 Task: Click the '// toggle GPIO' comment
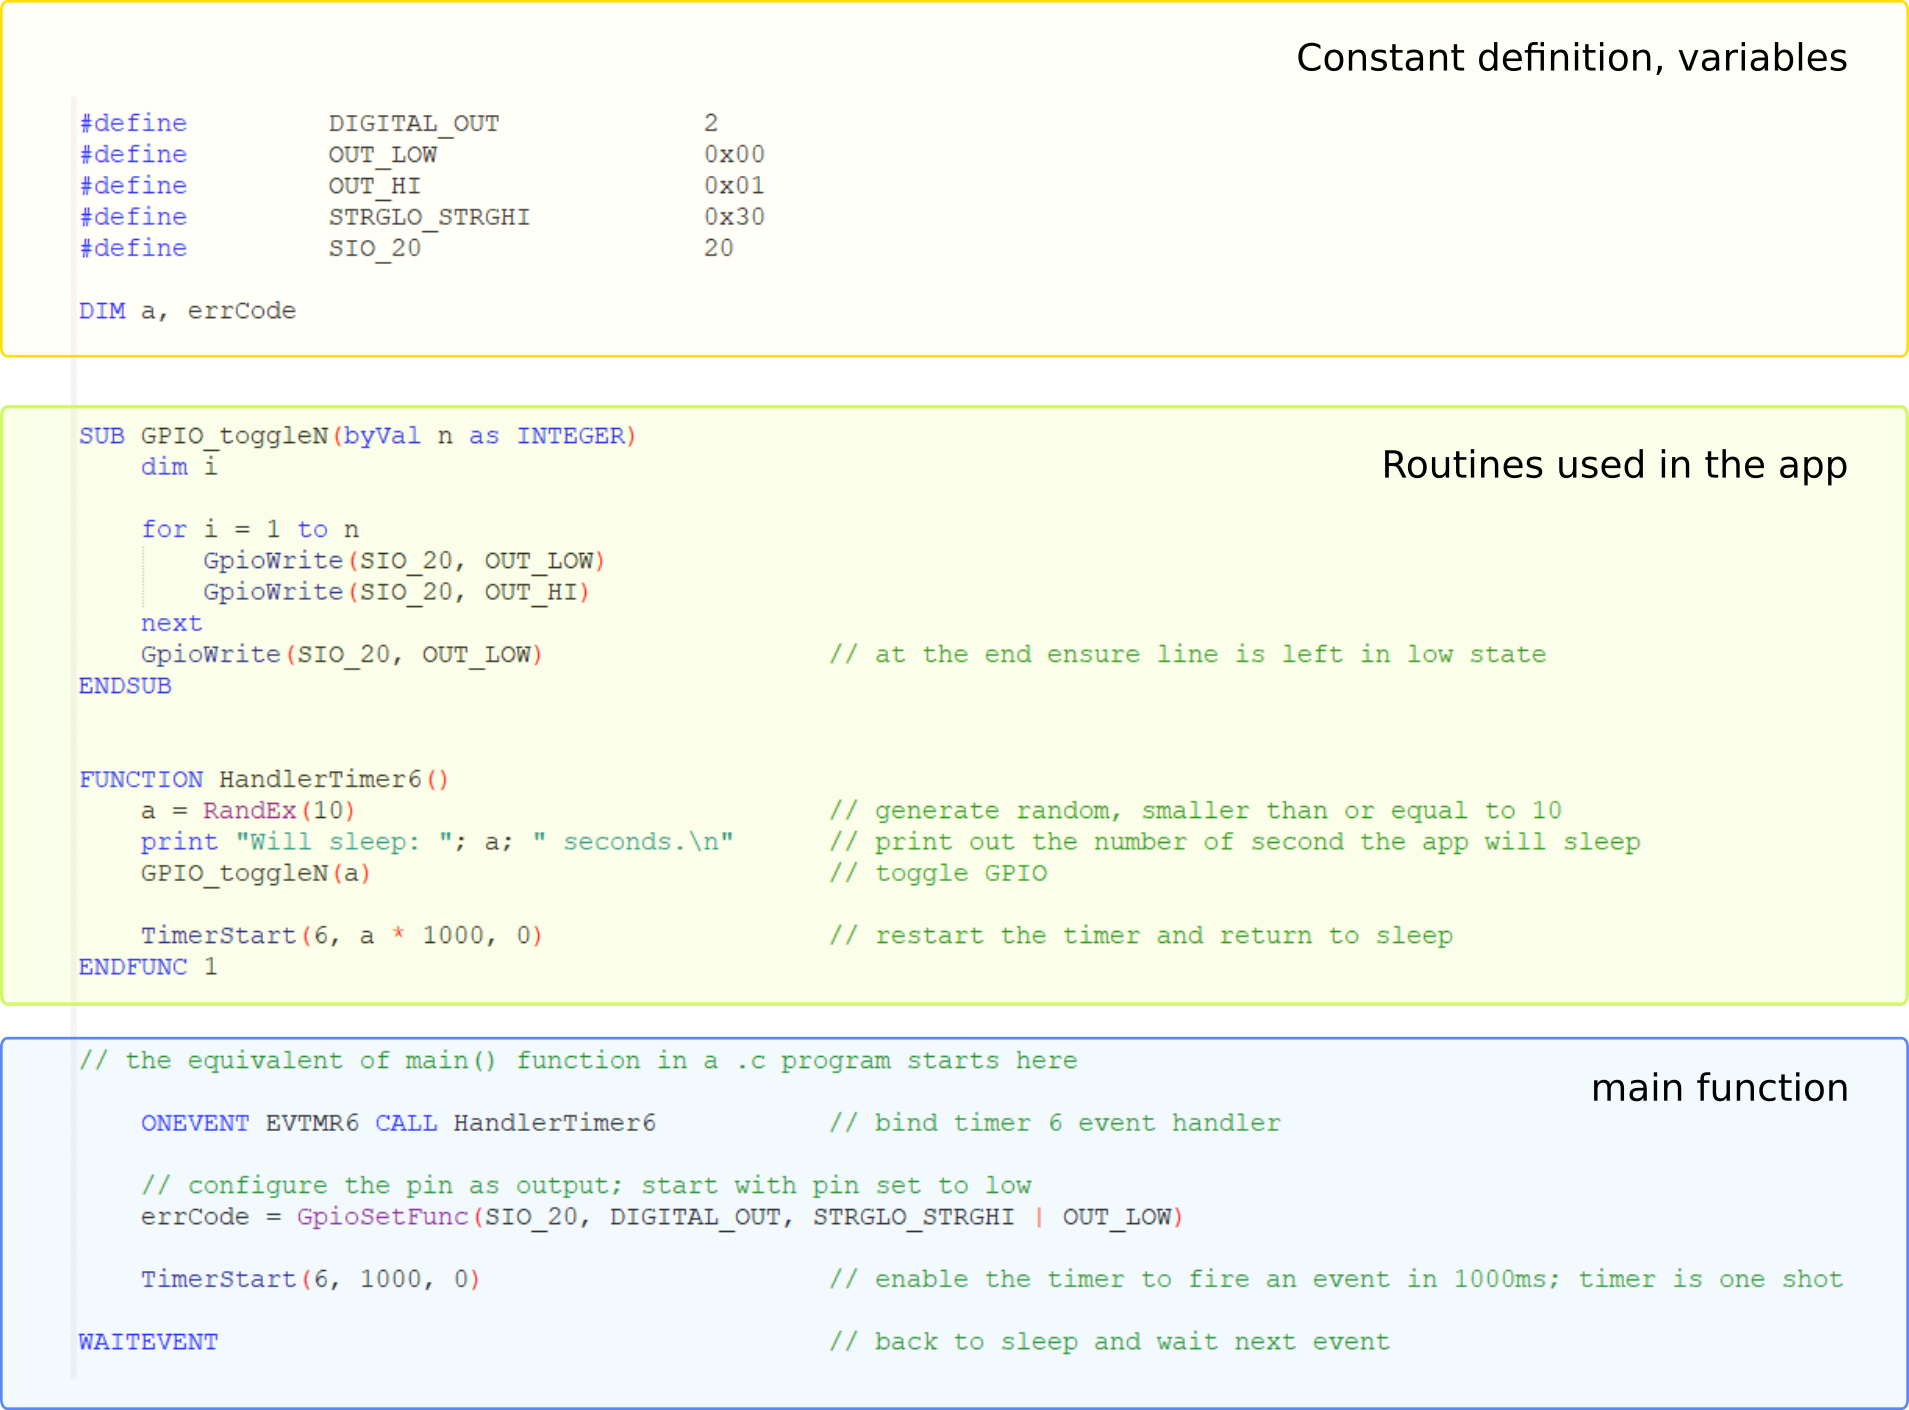(938, 873)
